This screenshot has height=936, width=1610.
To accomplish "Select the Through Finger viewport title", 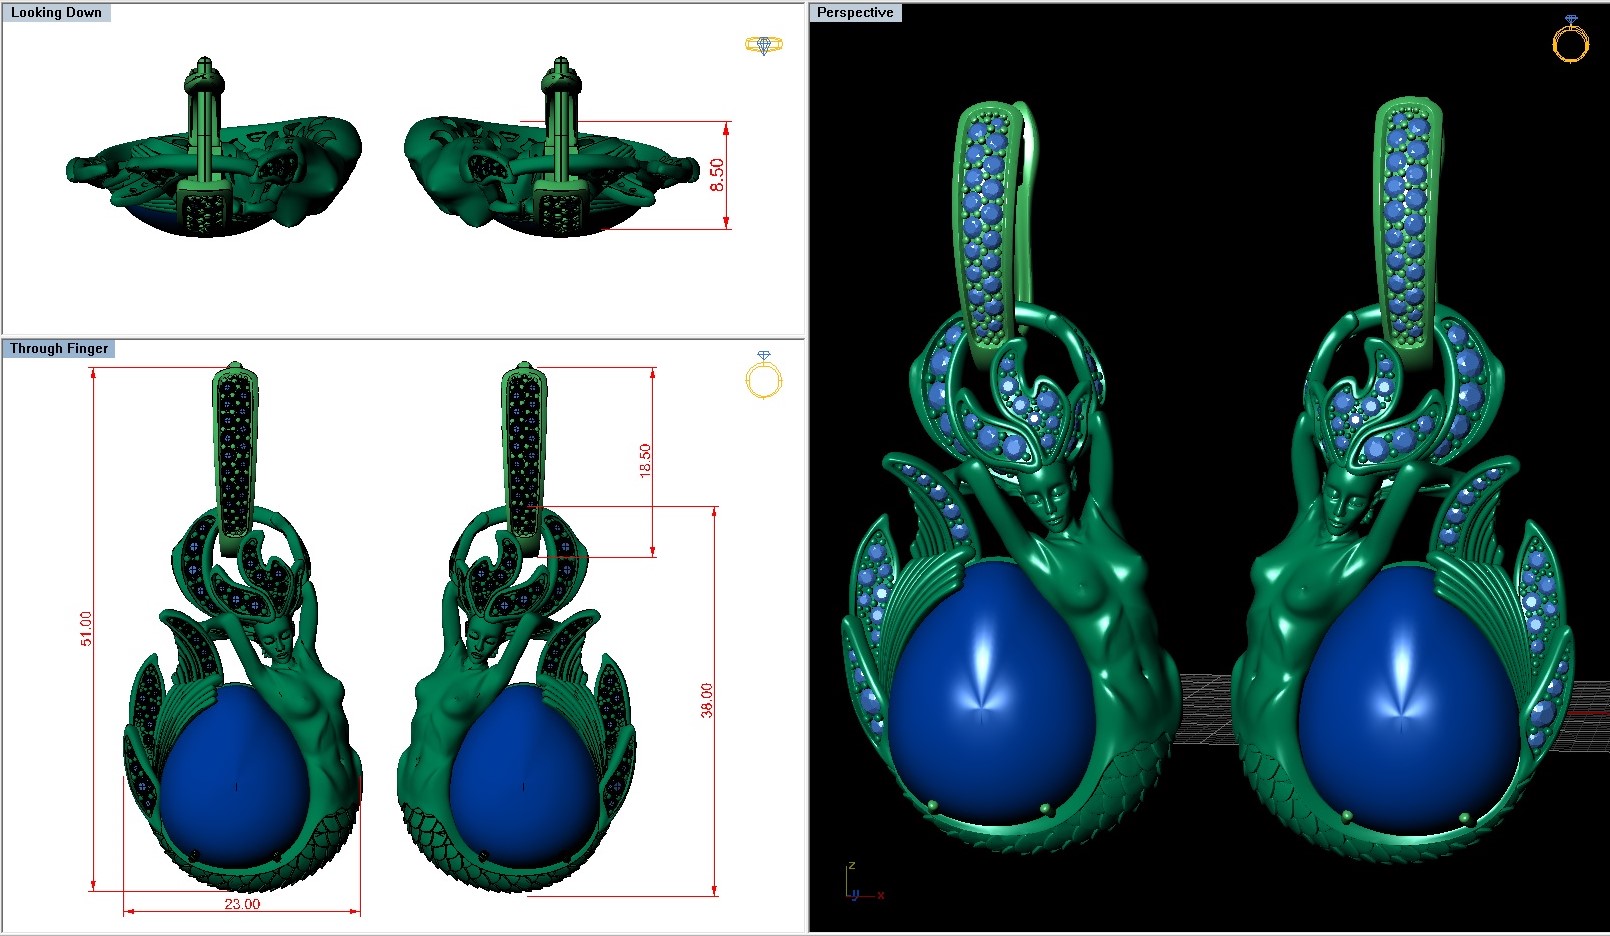I will pos(59,349).
